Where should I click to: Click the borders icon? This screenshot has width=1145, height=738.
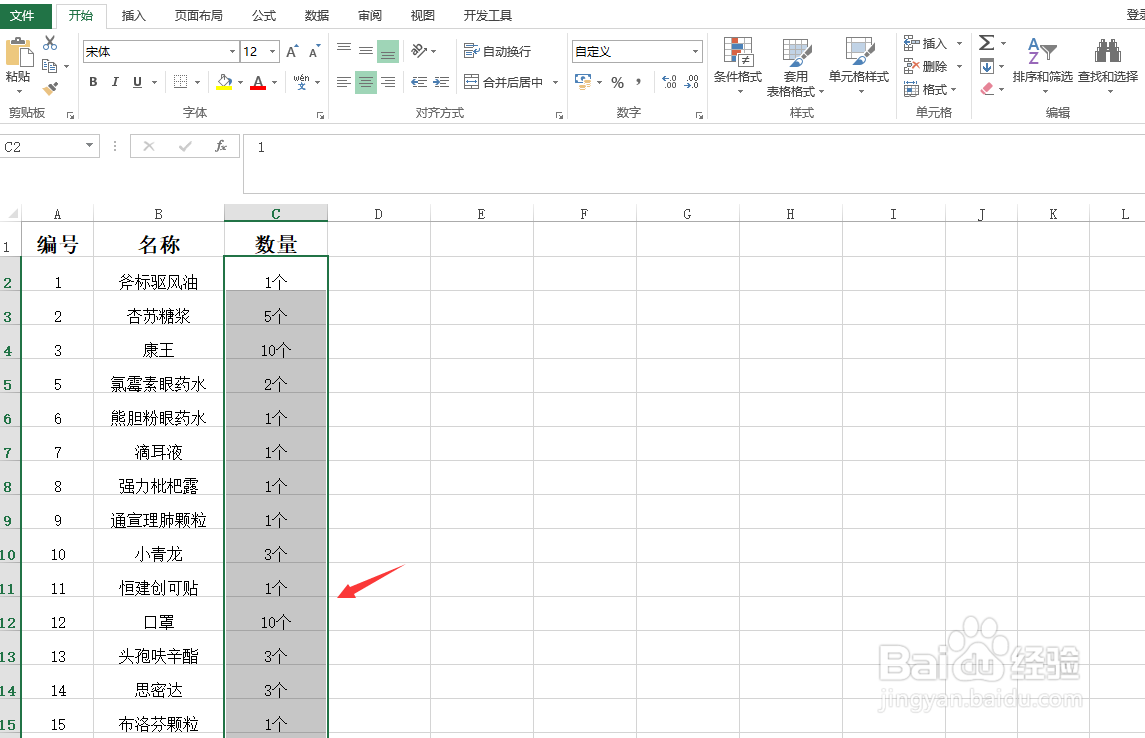point(180,82)
